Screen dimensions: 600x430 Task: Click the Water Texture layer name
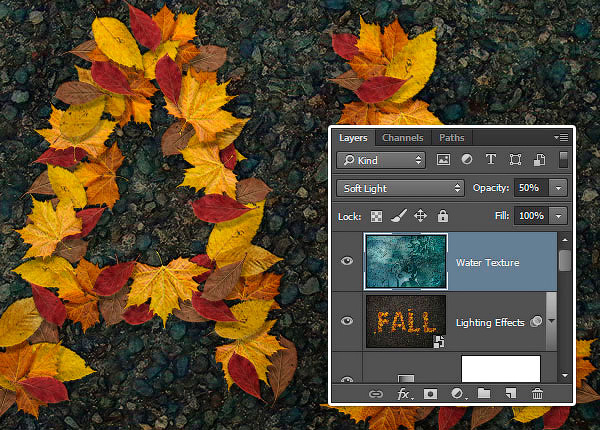click(x=488, y=262)
